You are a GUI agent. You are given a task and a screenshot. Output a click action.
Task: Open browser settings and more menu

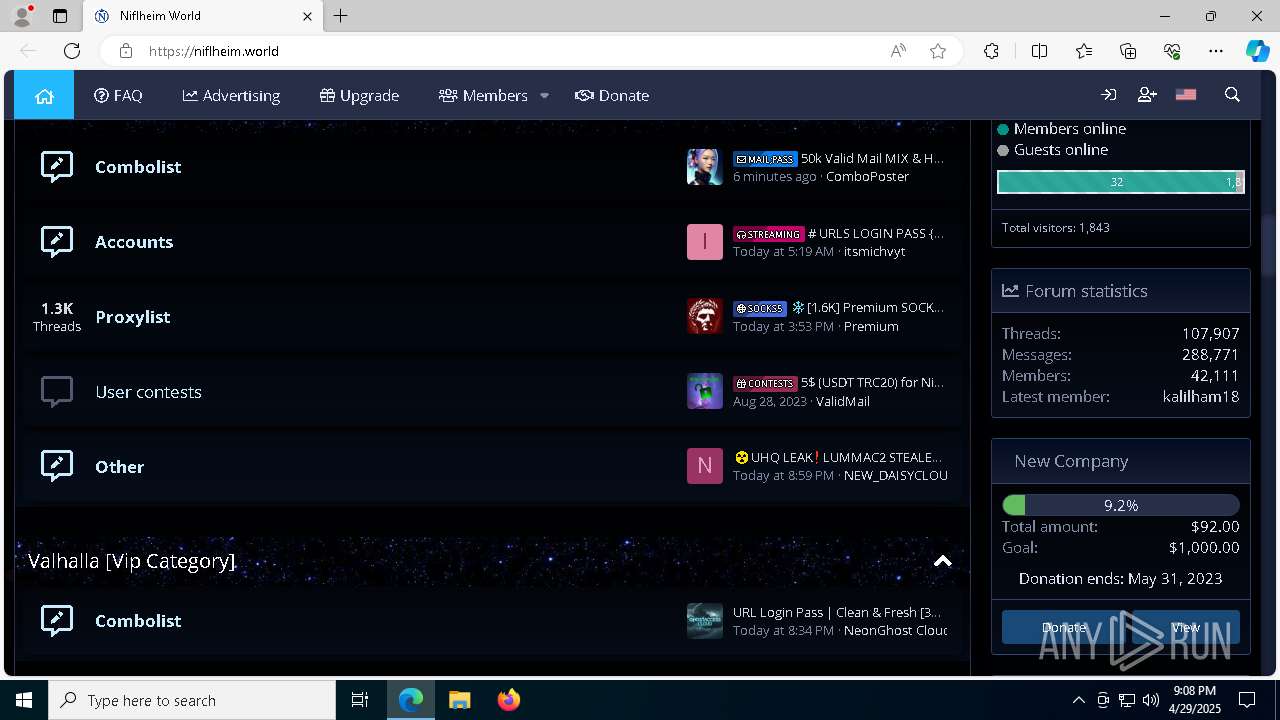(1216, 51)
